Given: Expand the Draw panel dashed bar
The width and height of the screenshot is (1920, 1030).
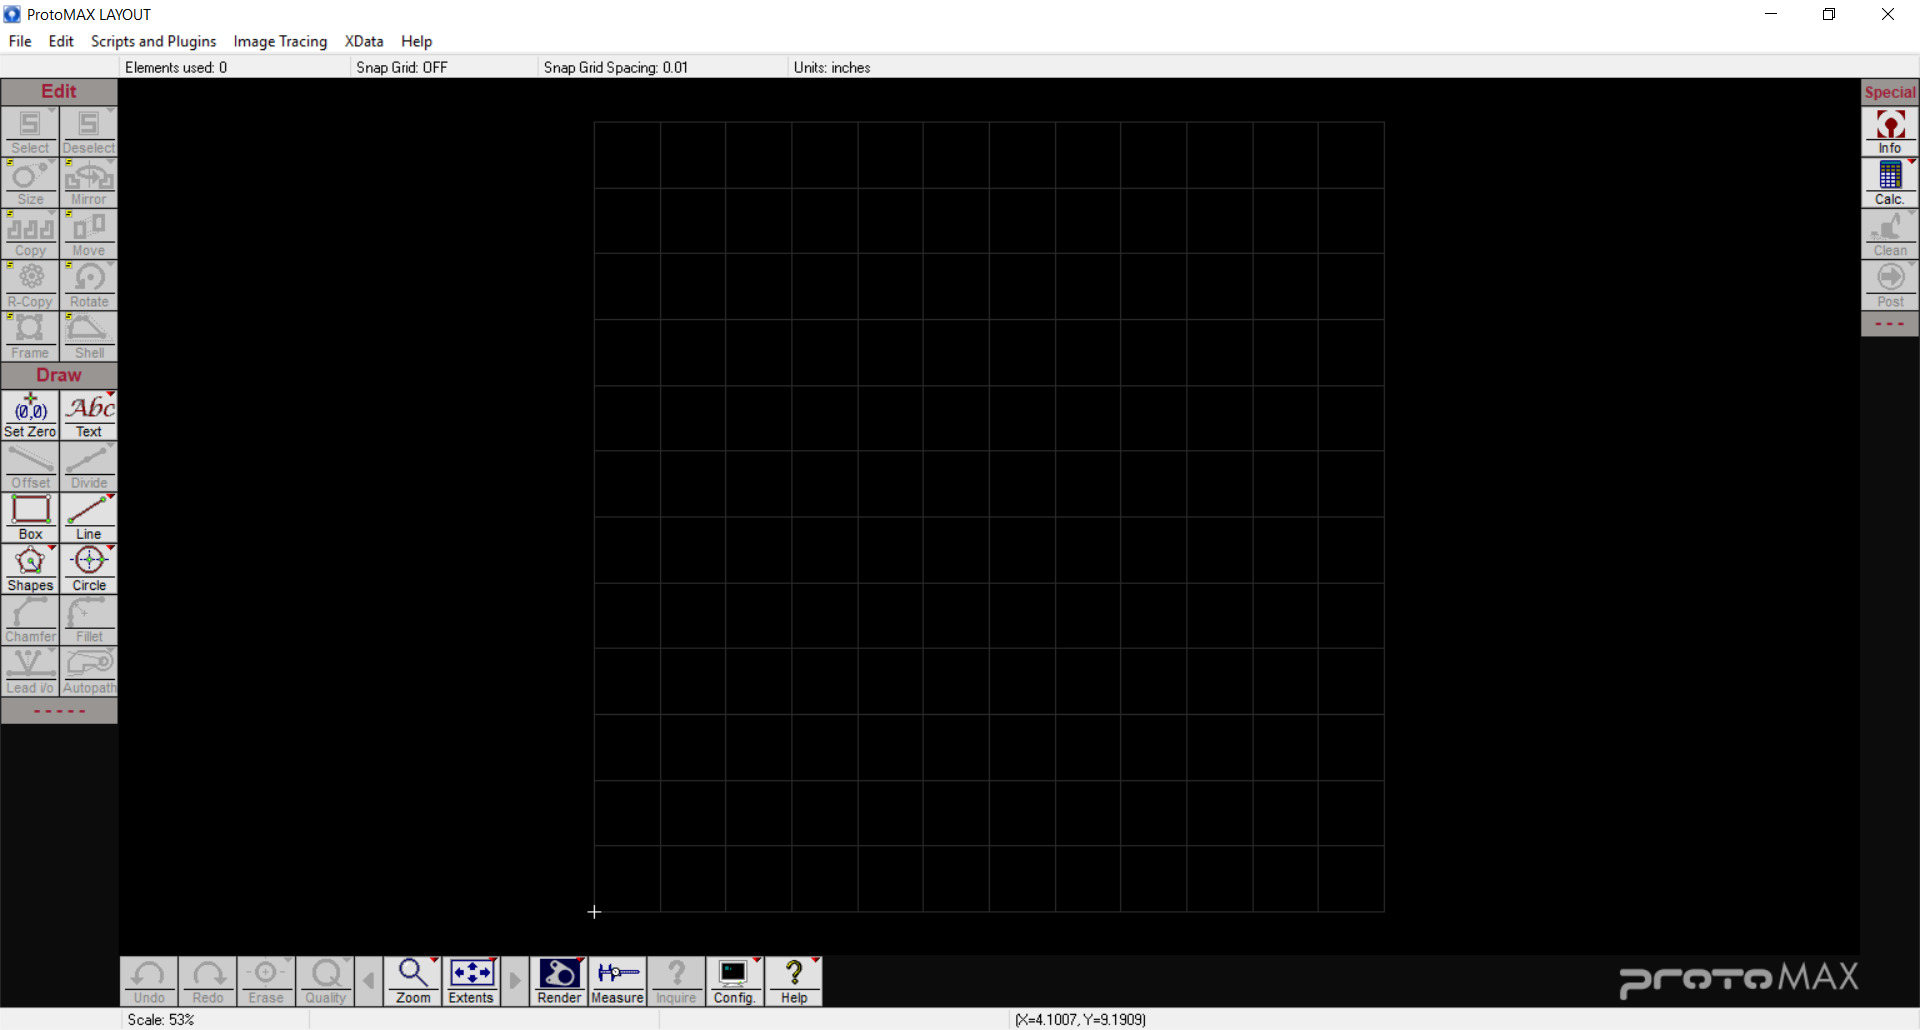Looking at the screenshot, I should [x=59, y=711].
